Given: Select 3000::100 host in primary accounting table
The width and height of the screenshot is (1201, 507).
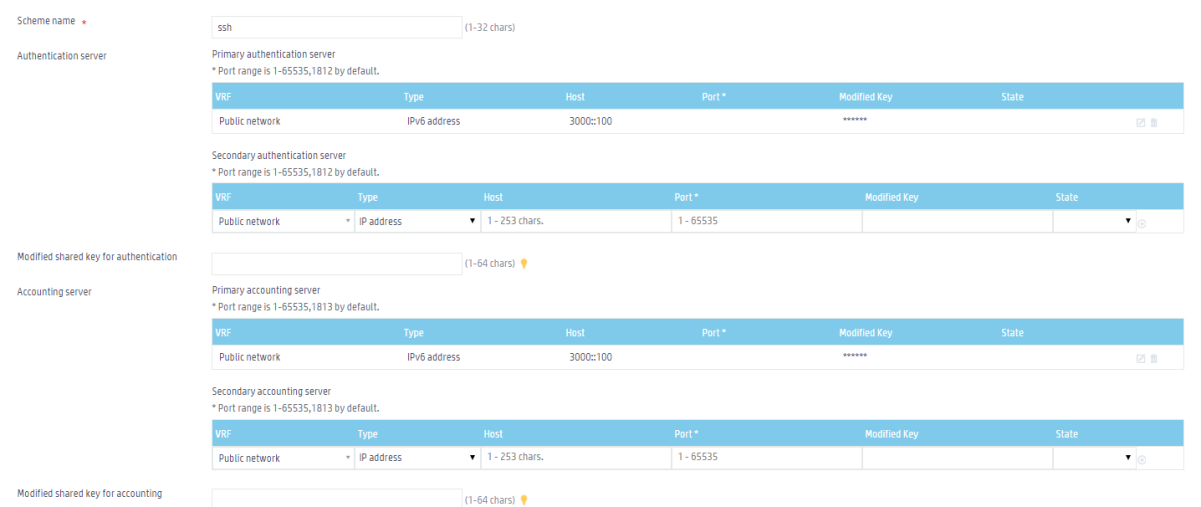Looking at the screenshot, I should click(590, 357).
